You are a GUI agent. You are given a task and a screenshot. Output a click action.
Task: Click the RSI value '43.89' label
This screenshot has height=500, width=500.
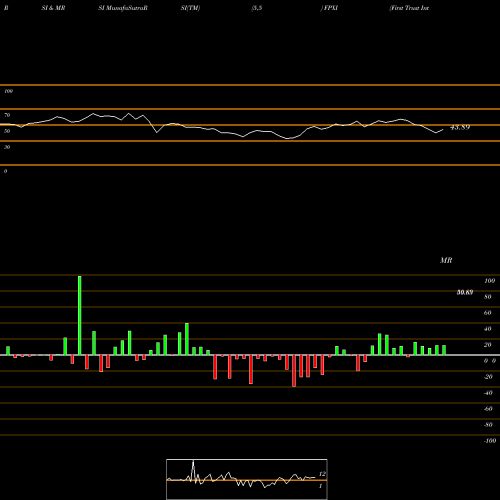pyautogui.click(x=460, y=127)
